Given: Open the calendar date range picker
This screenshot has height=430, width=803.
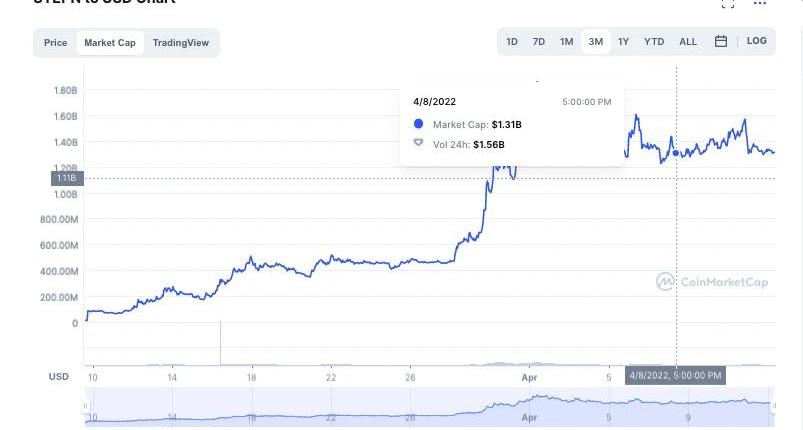Looking at the screenshot, I should [721, 42].
